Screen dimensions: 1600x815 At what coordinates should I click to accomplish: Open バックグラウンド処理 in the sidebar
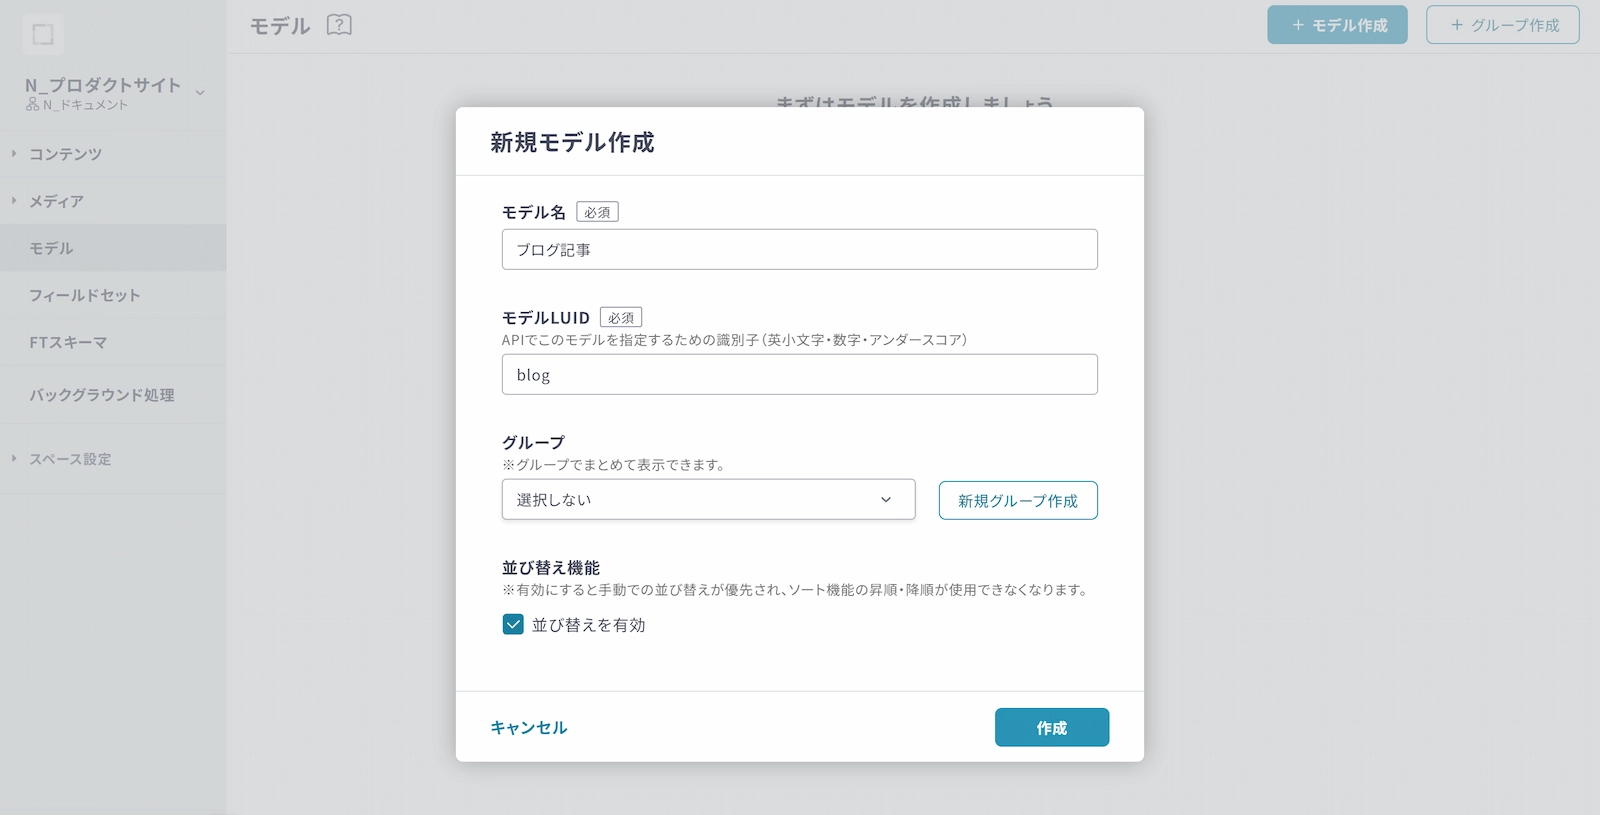pyautogui.click(x=101, y=395)
